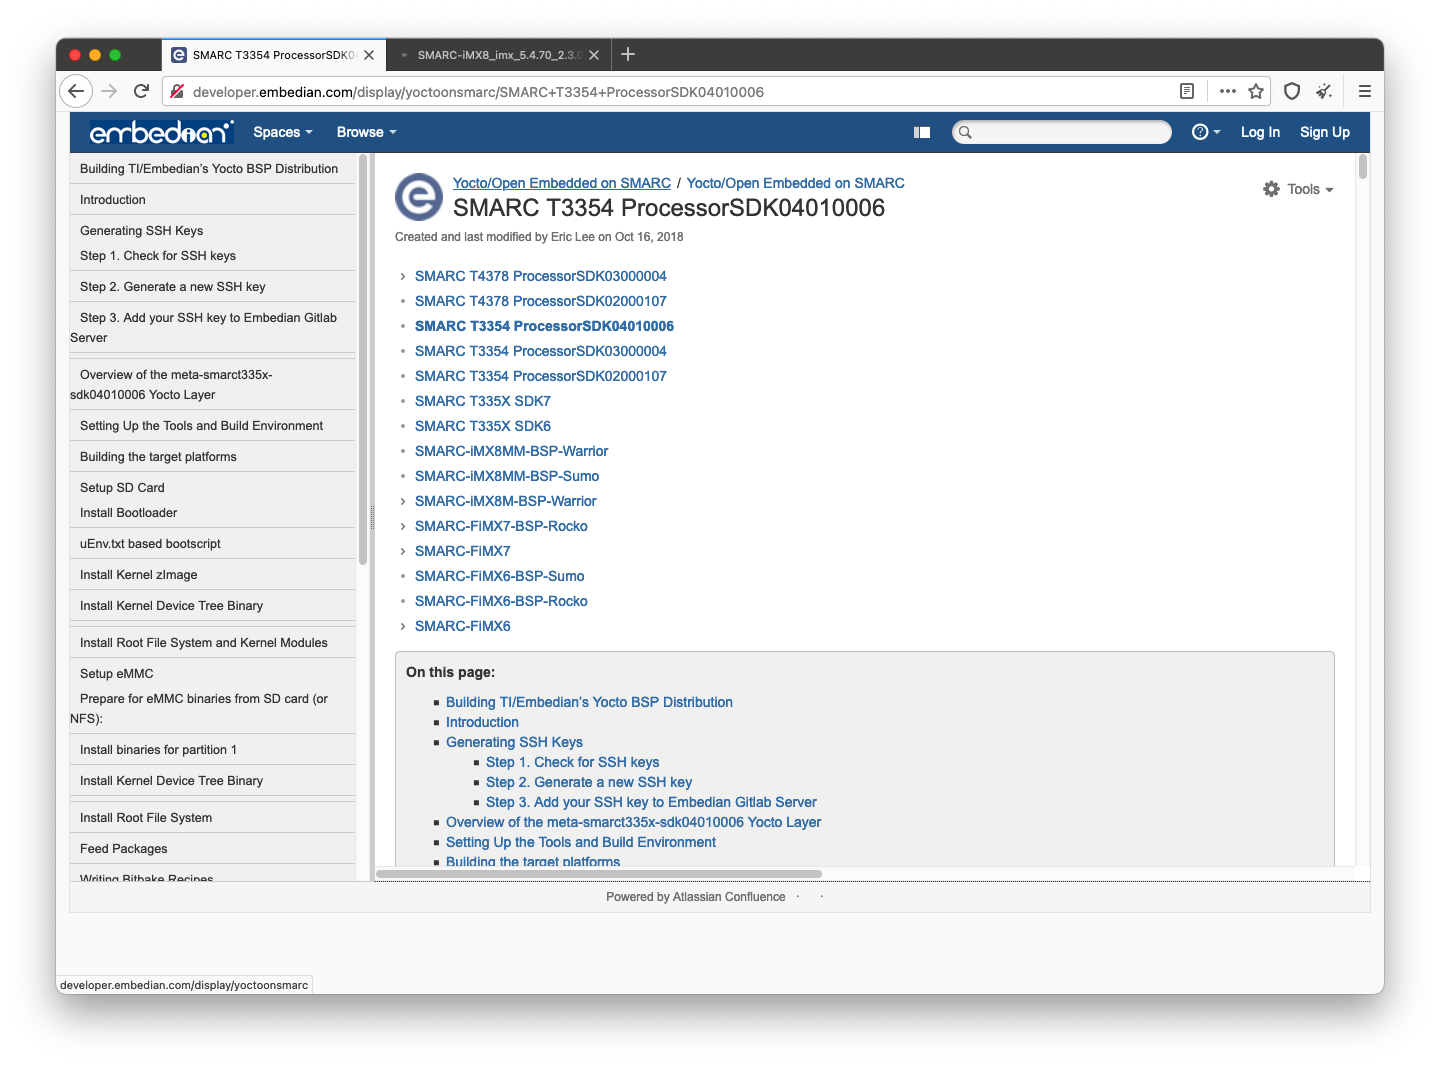Select sidebar Setting Up the Tools and Build Environment
The width and height of the screenshot is (1440, 1068).
point(201,426)
